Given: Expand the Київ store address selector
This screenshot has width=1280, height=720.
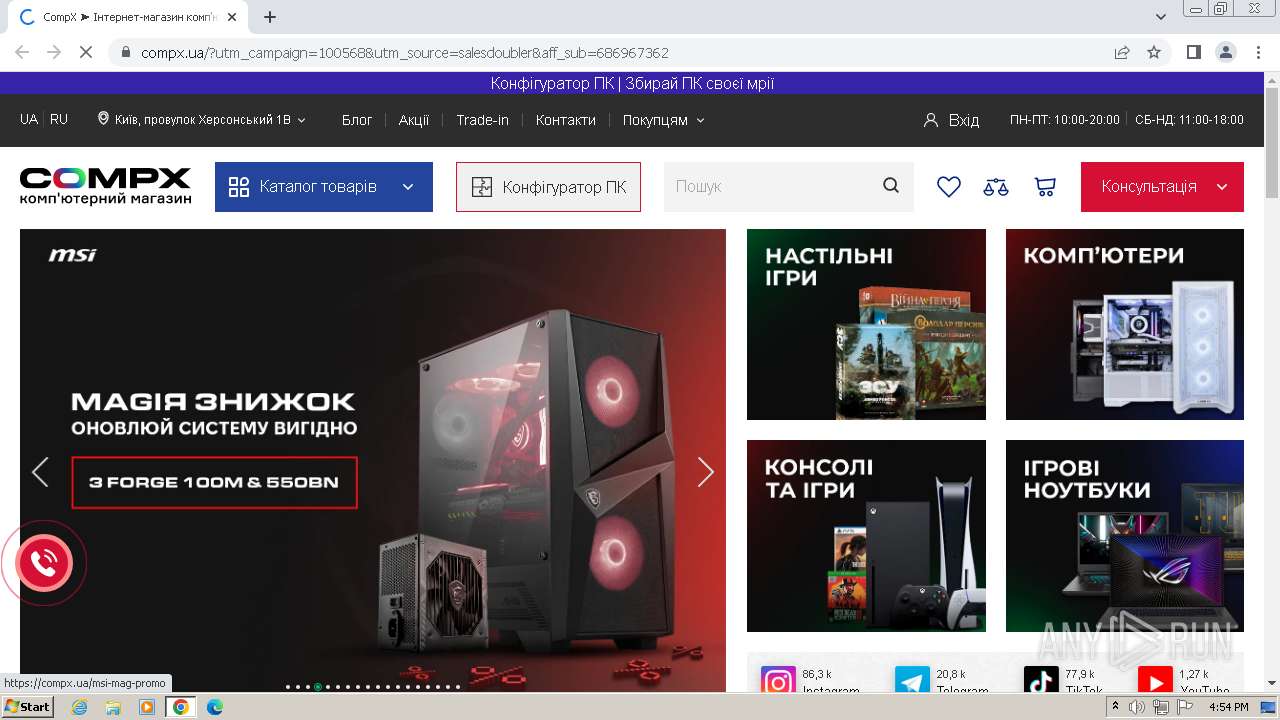Looking at the screenshot, I should [x=201, y=120].
